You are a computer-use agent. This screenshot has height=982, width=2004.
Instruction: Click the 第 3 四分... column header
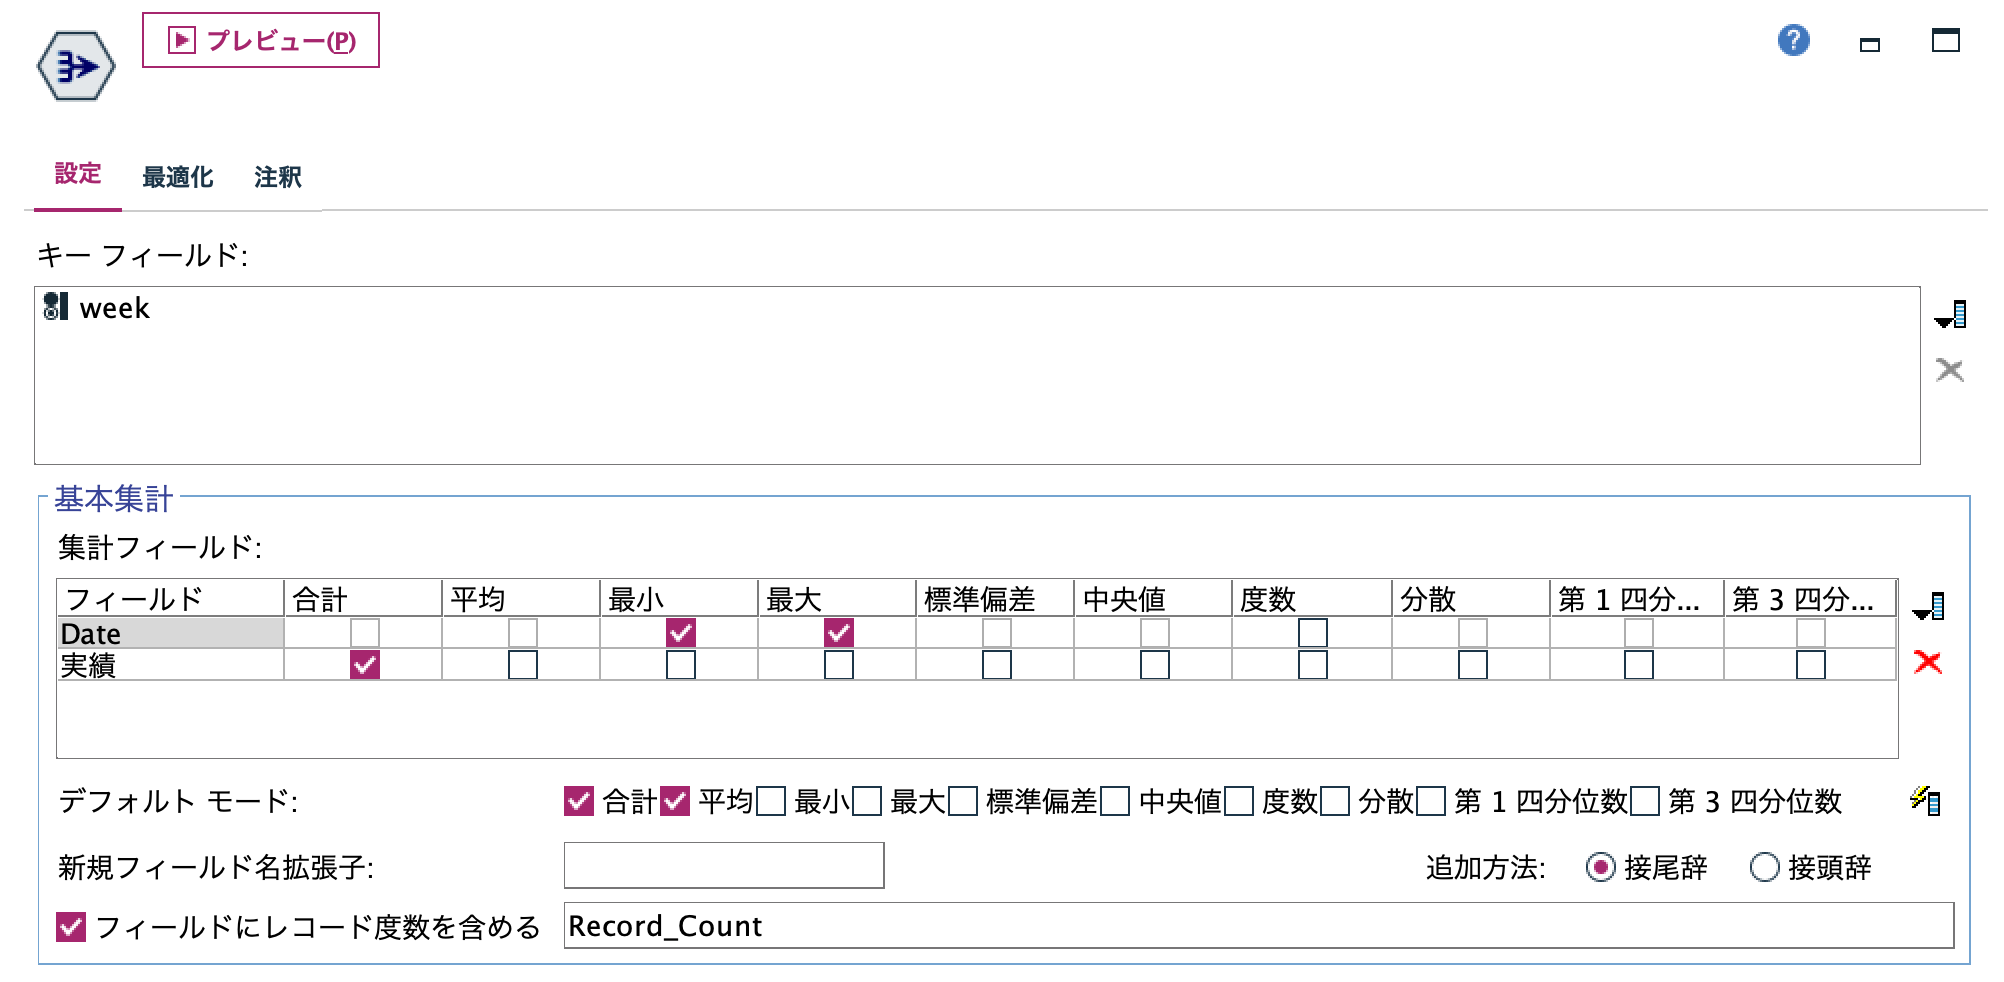click(x=1810, y=599)
